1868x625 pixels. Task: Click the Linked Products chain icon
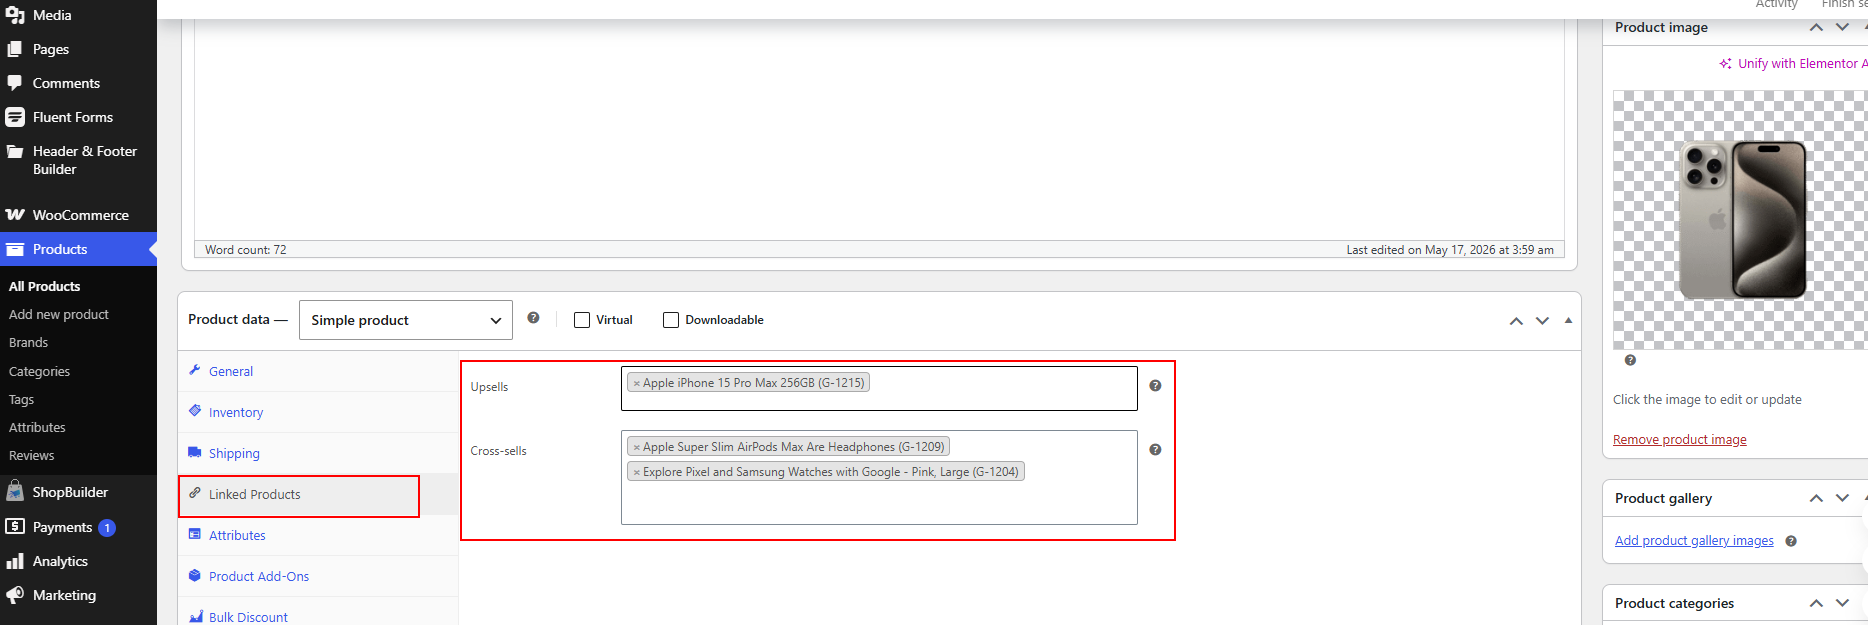click(x=195, y=493)
